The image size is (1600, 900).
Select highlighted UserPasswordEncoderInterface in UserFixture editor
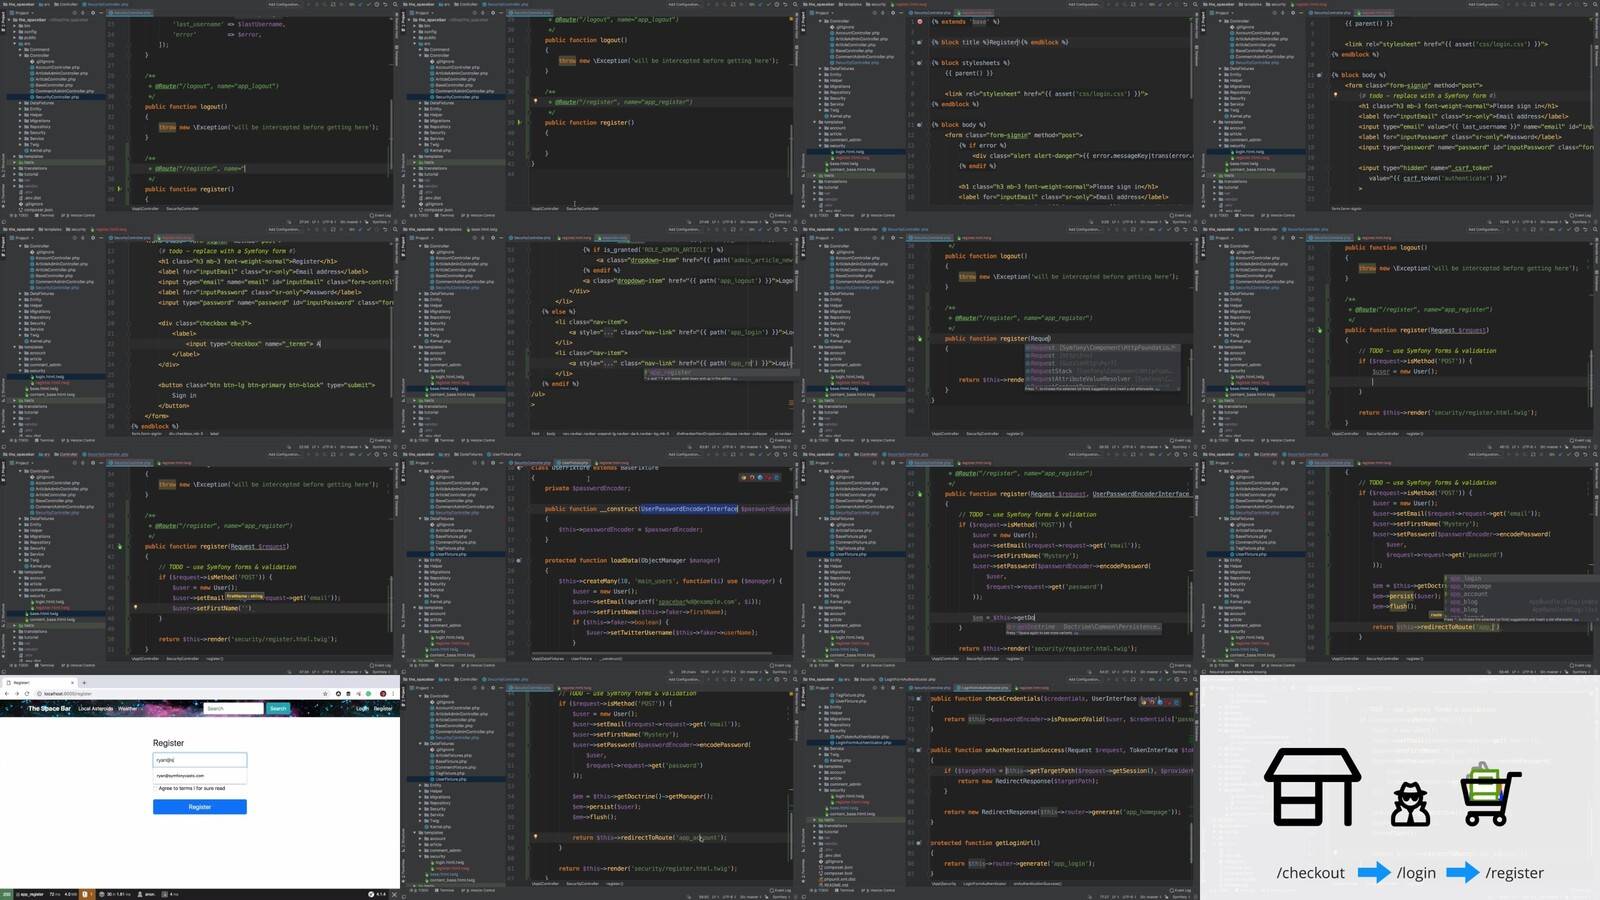[x=689, y=509]
